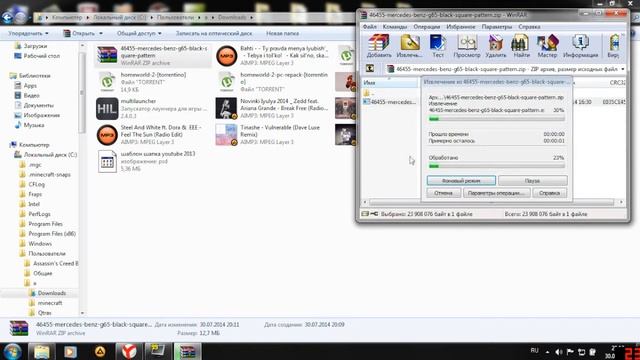Viewport: 640px width, 360px height.
Task: Open the WinRAR Справка menu
Action: (529, 27)
